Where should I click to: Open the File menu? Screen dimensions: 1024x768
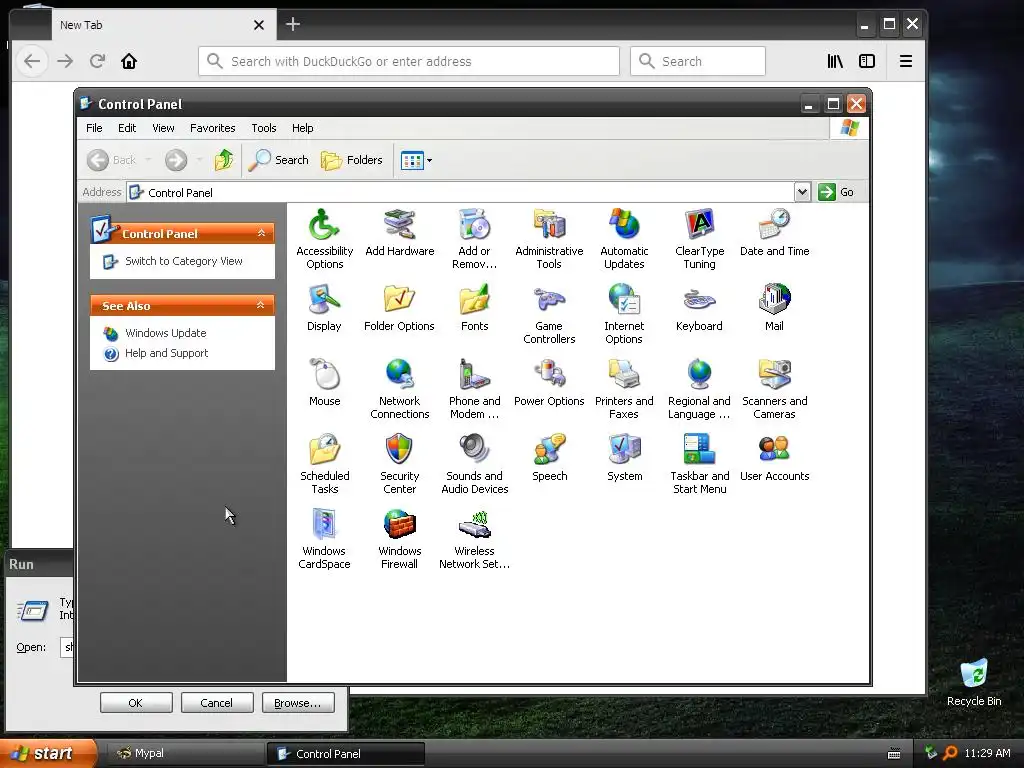point(94,128)
